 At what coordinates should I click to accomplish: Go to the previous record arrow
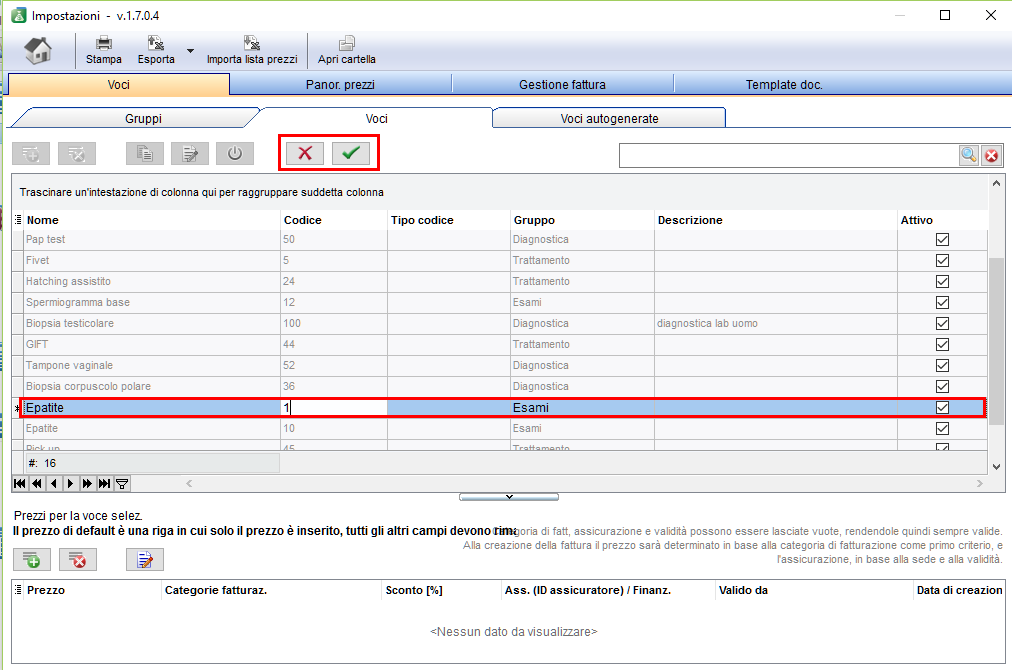coord(54,483)
